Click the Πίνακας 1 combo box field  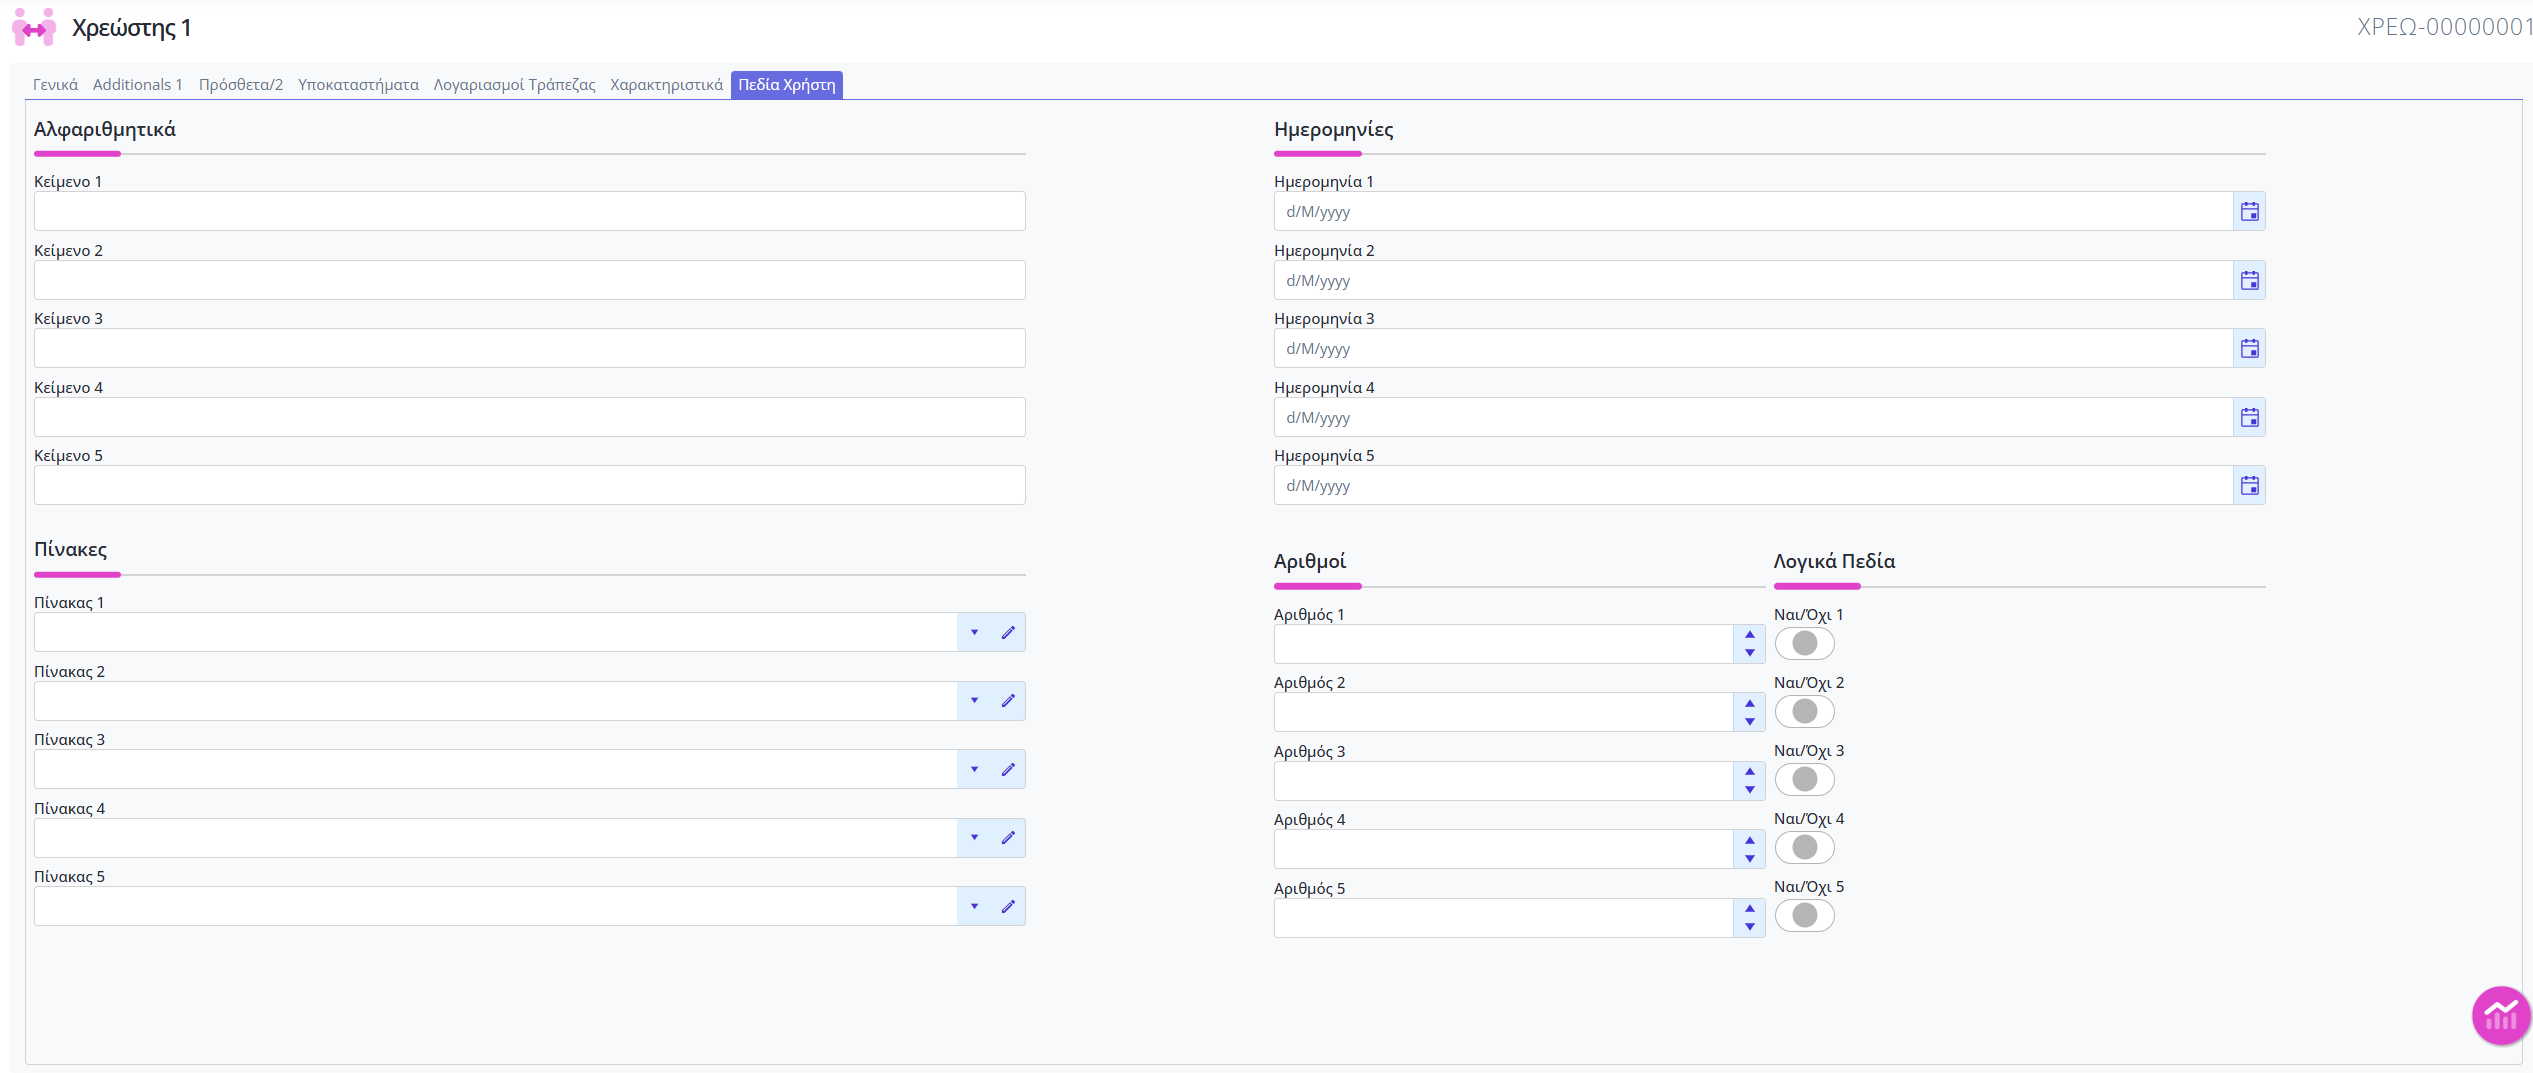click(496, 632)
